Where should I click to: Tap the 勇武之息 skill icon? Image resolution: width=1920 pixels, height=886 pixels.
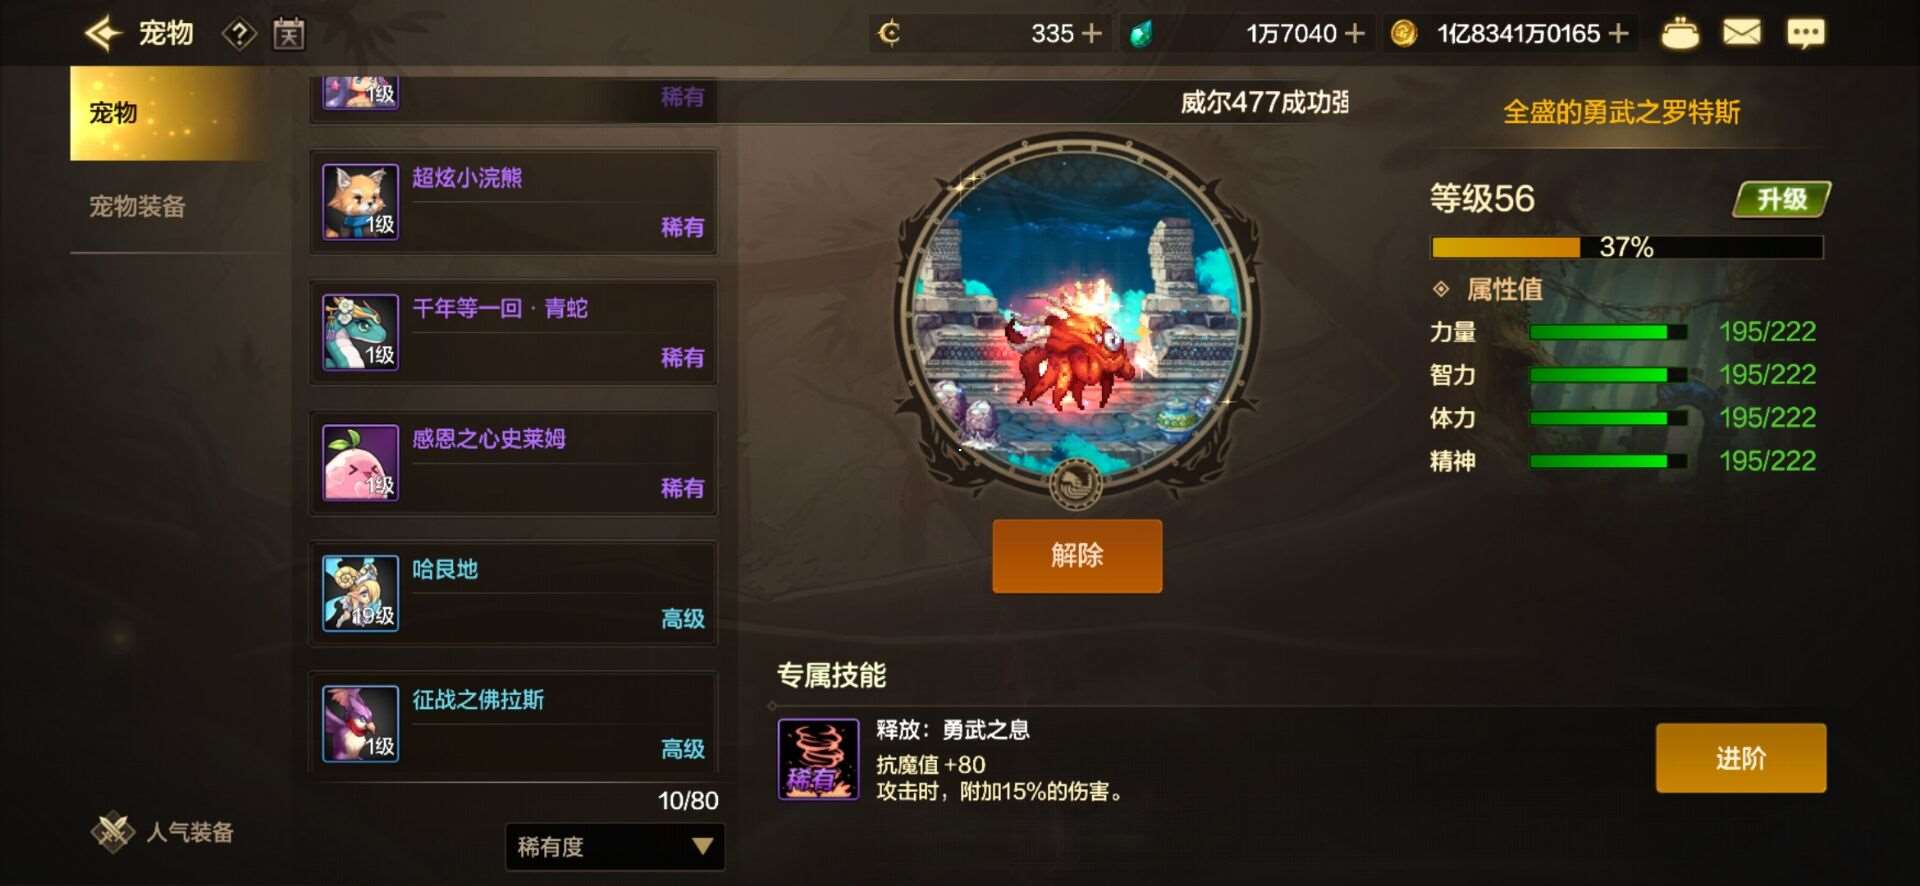click(818, 758)
